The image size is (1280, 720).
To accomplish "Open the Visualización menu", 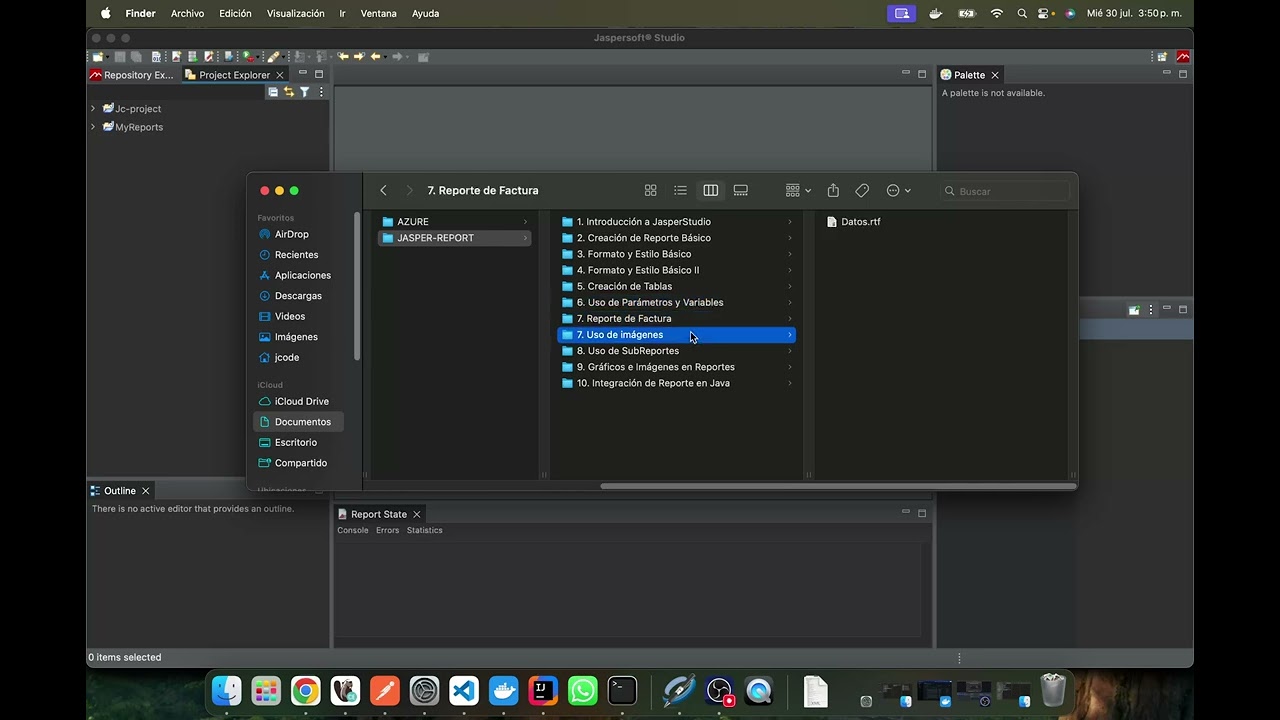I will [x=296, y=13].
